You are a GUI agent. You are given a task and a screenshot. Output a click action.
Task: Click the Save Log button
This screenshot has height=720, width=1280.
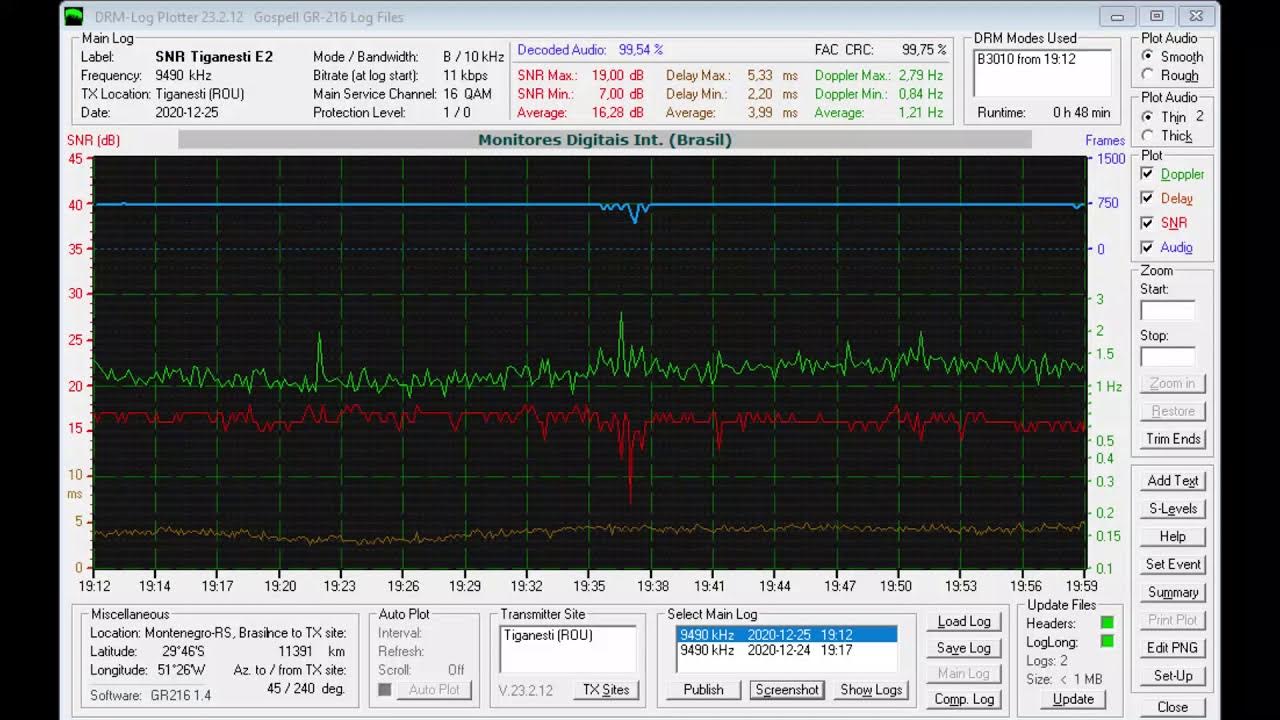coord(964,648)
